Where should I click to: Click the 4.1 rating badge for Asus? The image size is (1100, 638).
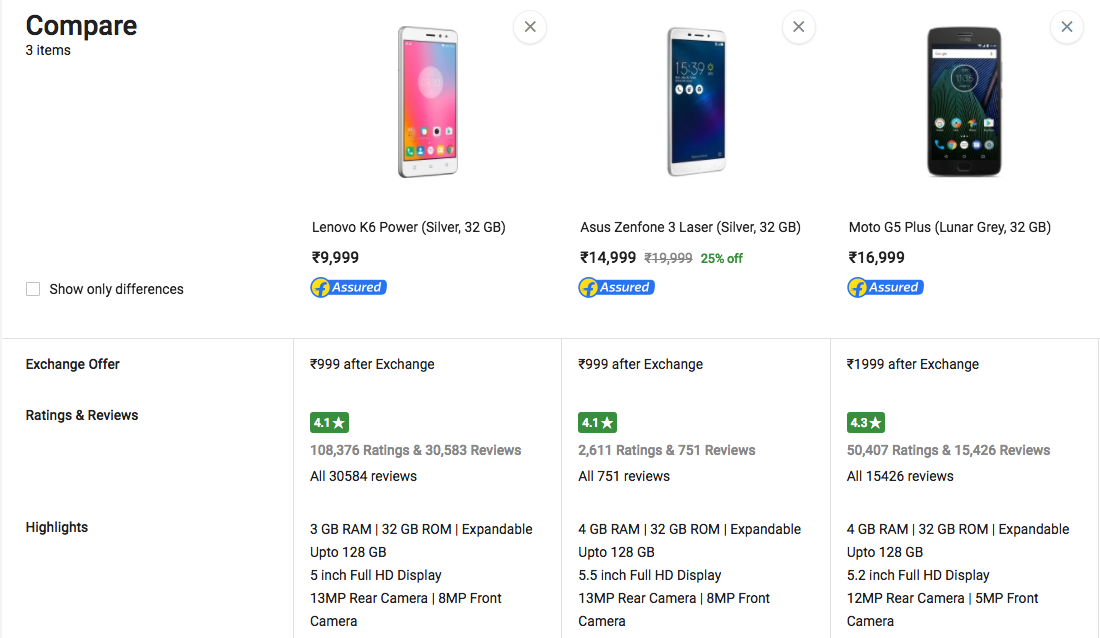click(x=597, y=423)
